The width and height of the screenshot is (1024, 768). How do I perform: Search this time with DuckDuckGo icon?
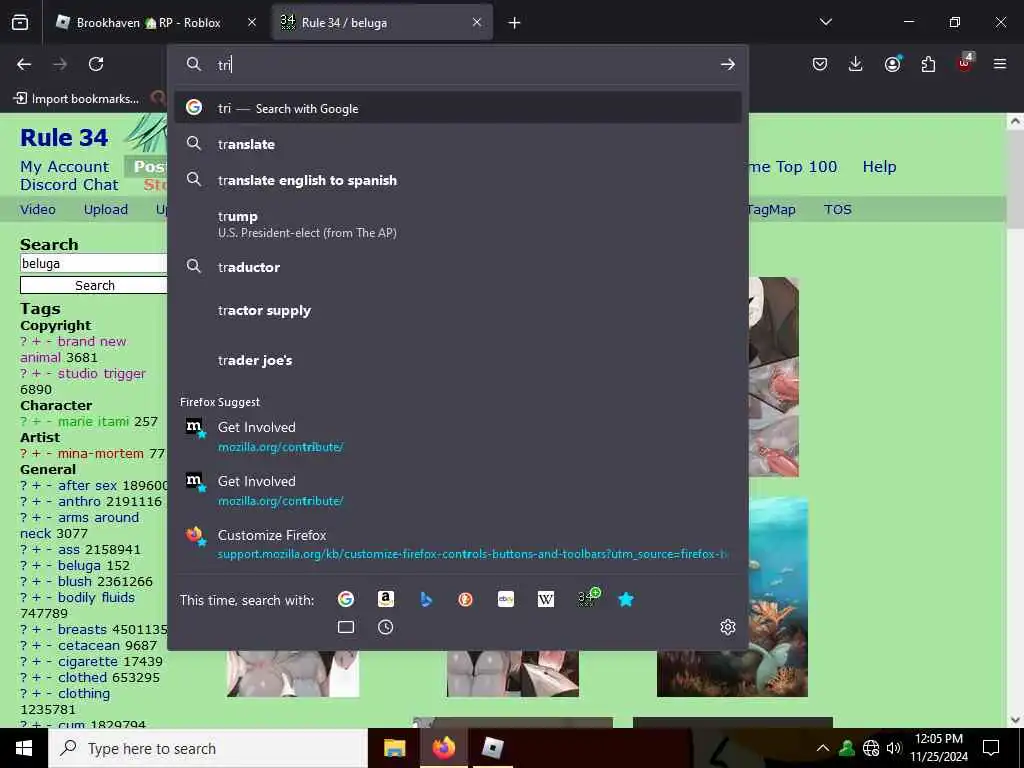pos(466,599)
